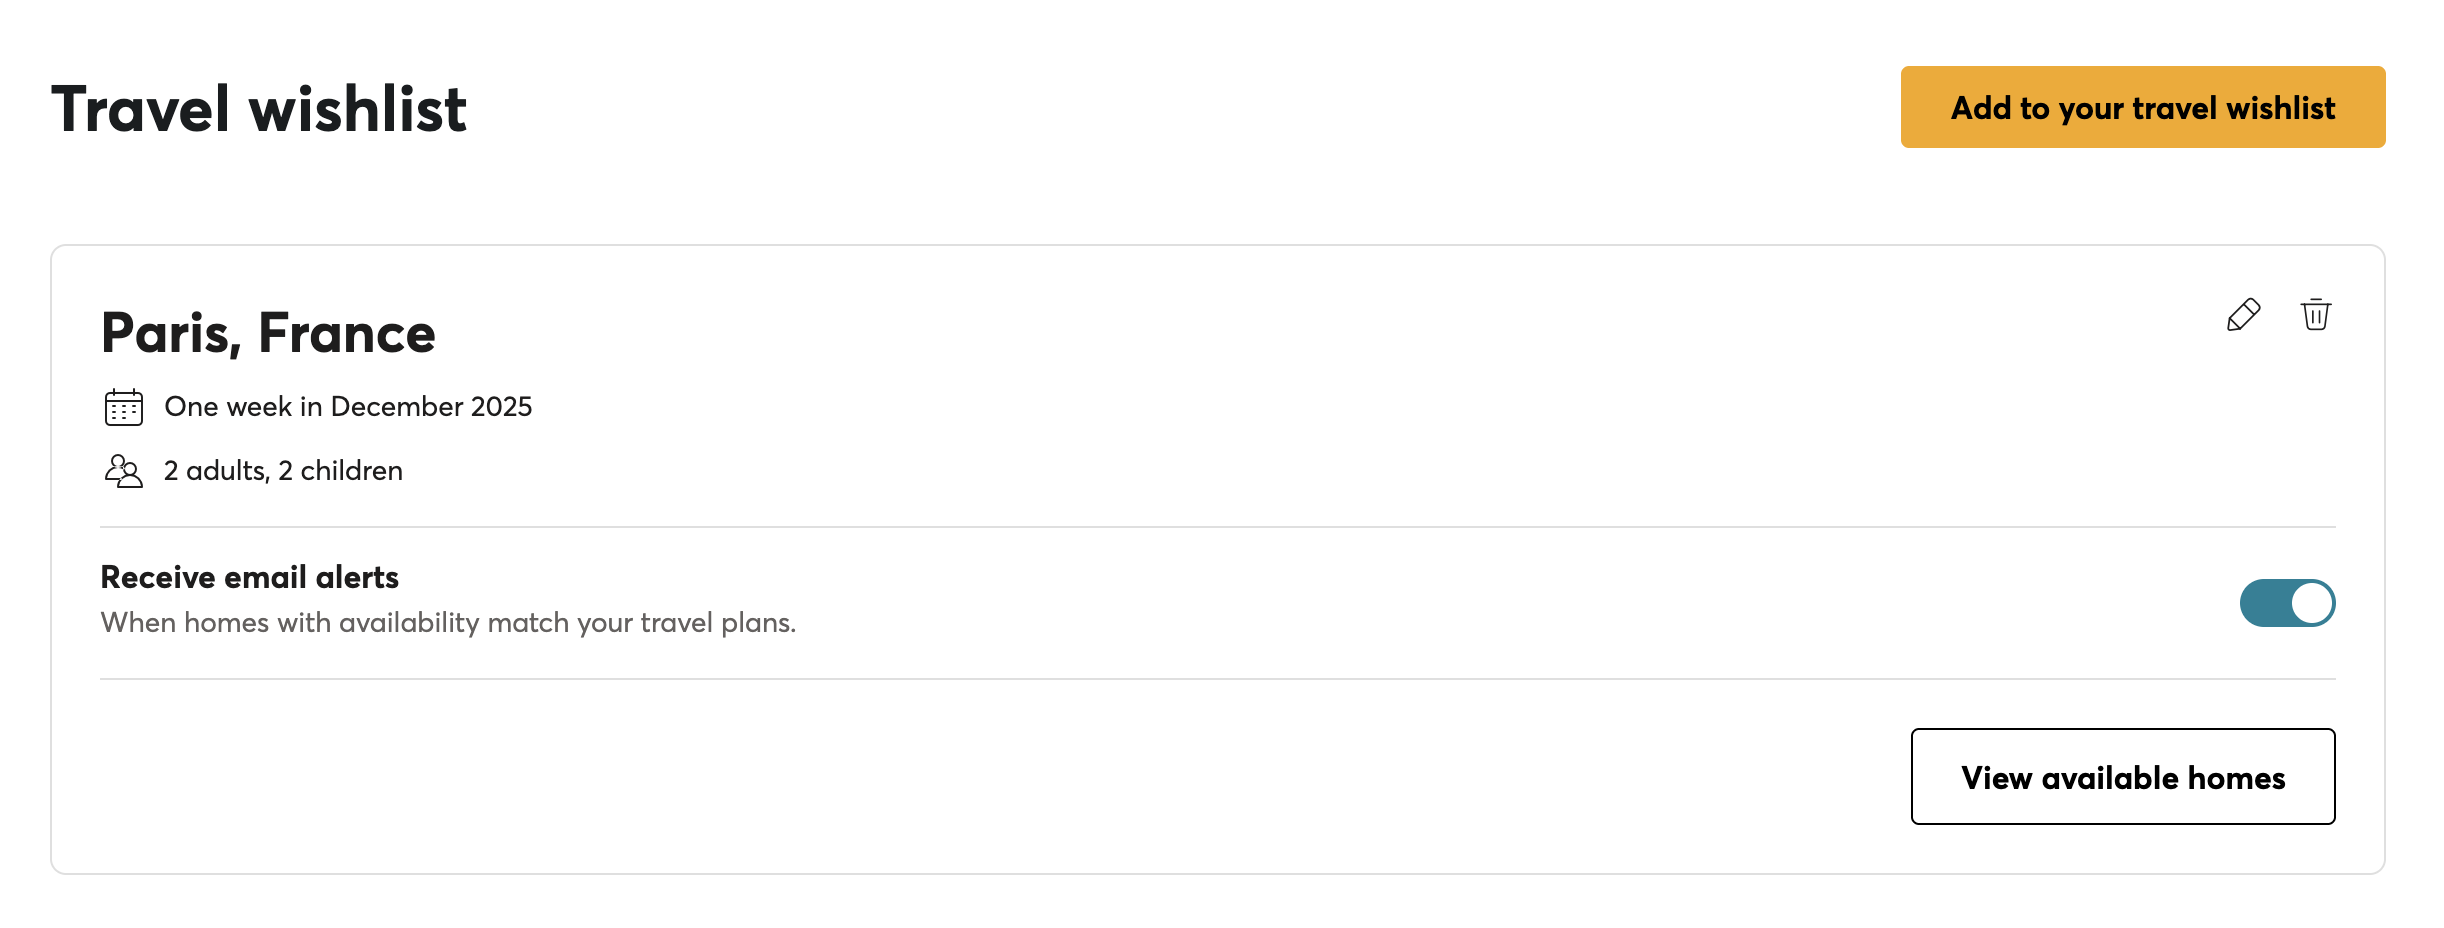Disable the Receive email alerts toggle

pos(2286,603)
